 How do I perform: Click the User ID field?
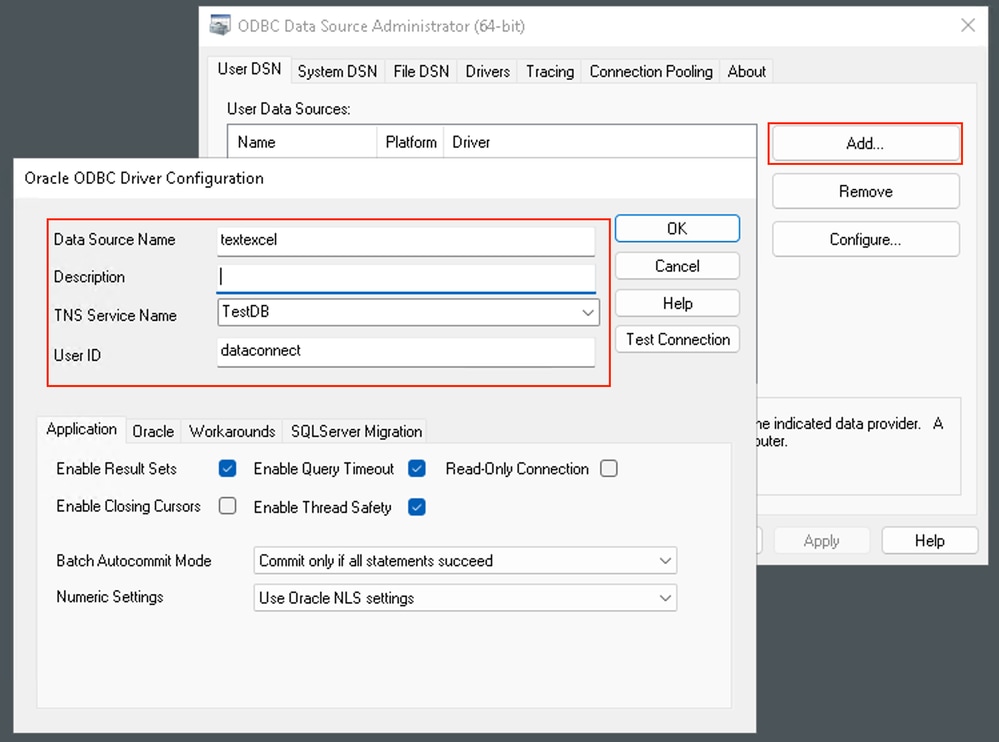tap(406, 352)
